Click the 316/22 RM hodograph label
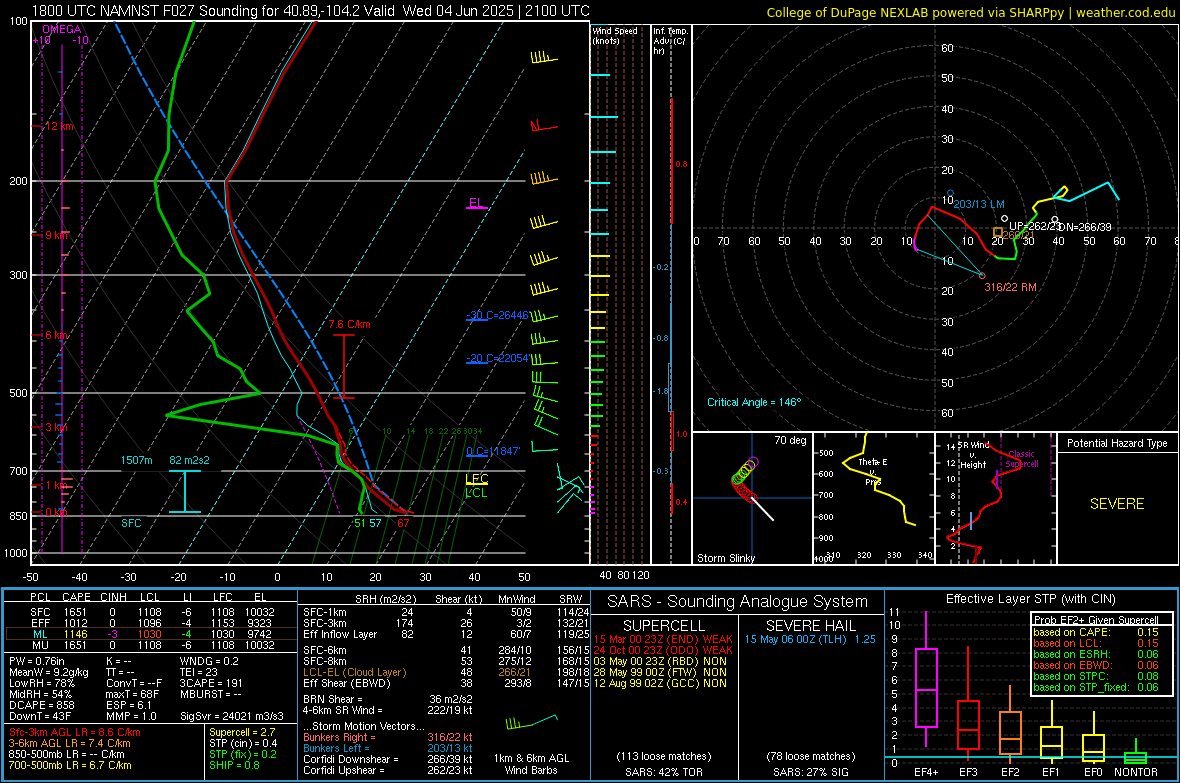 [1011, 287]
